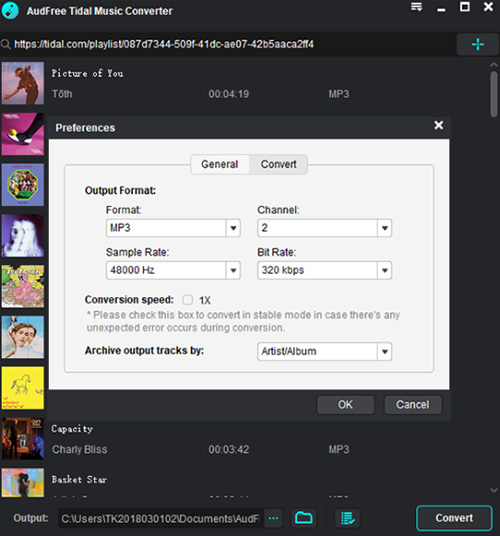
Task: Expand the Bit Rate 320 kbps dropdown
Action: [x=324, y=270]
